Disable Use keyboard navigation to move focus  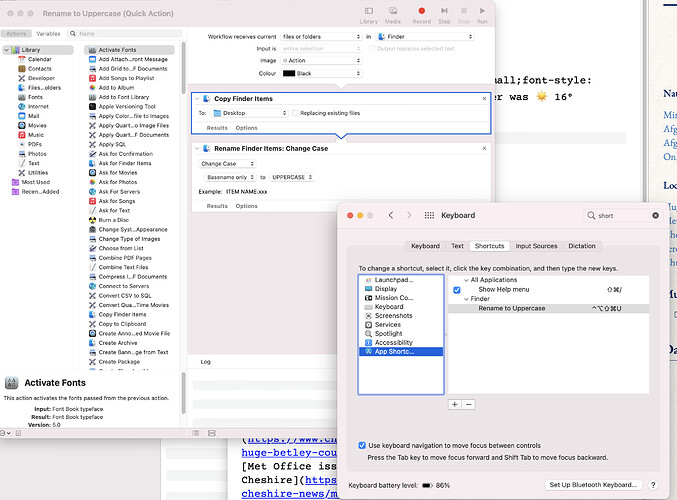click(x=362, y=445)
